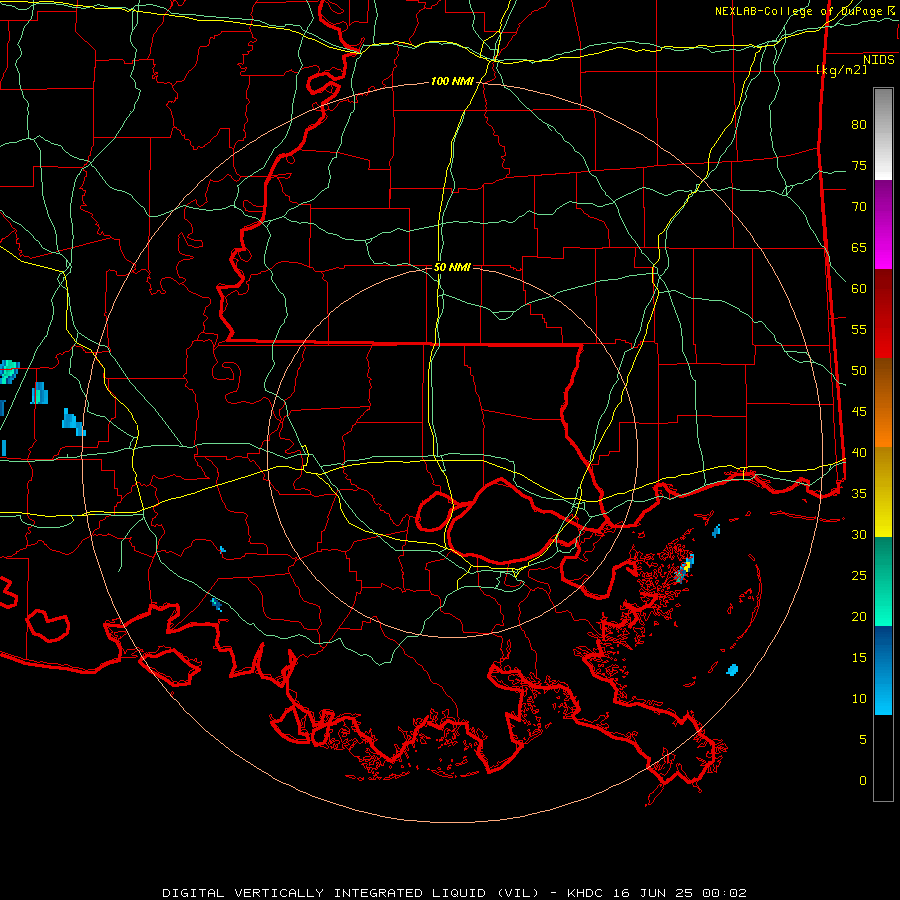The image size is (900, 900).
Task: Click the KHDC station identifier
Action: (x=588, y=893)
